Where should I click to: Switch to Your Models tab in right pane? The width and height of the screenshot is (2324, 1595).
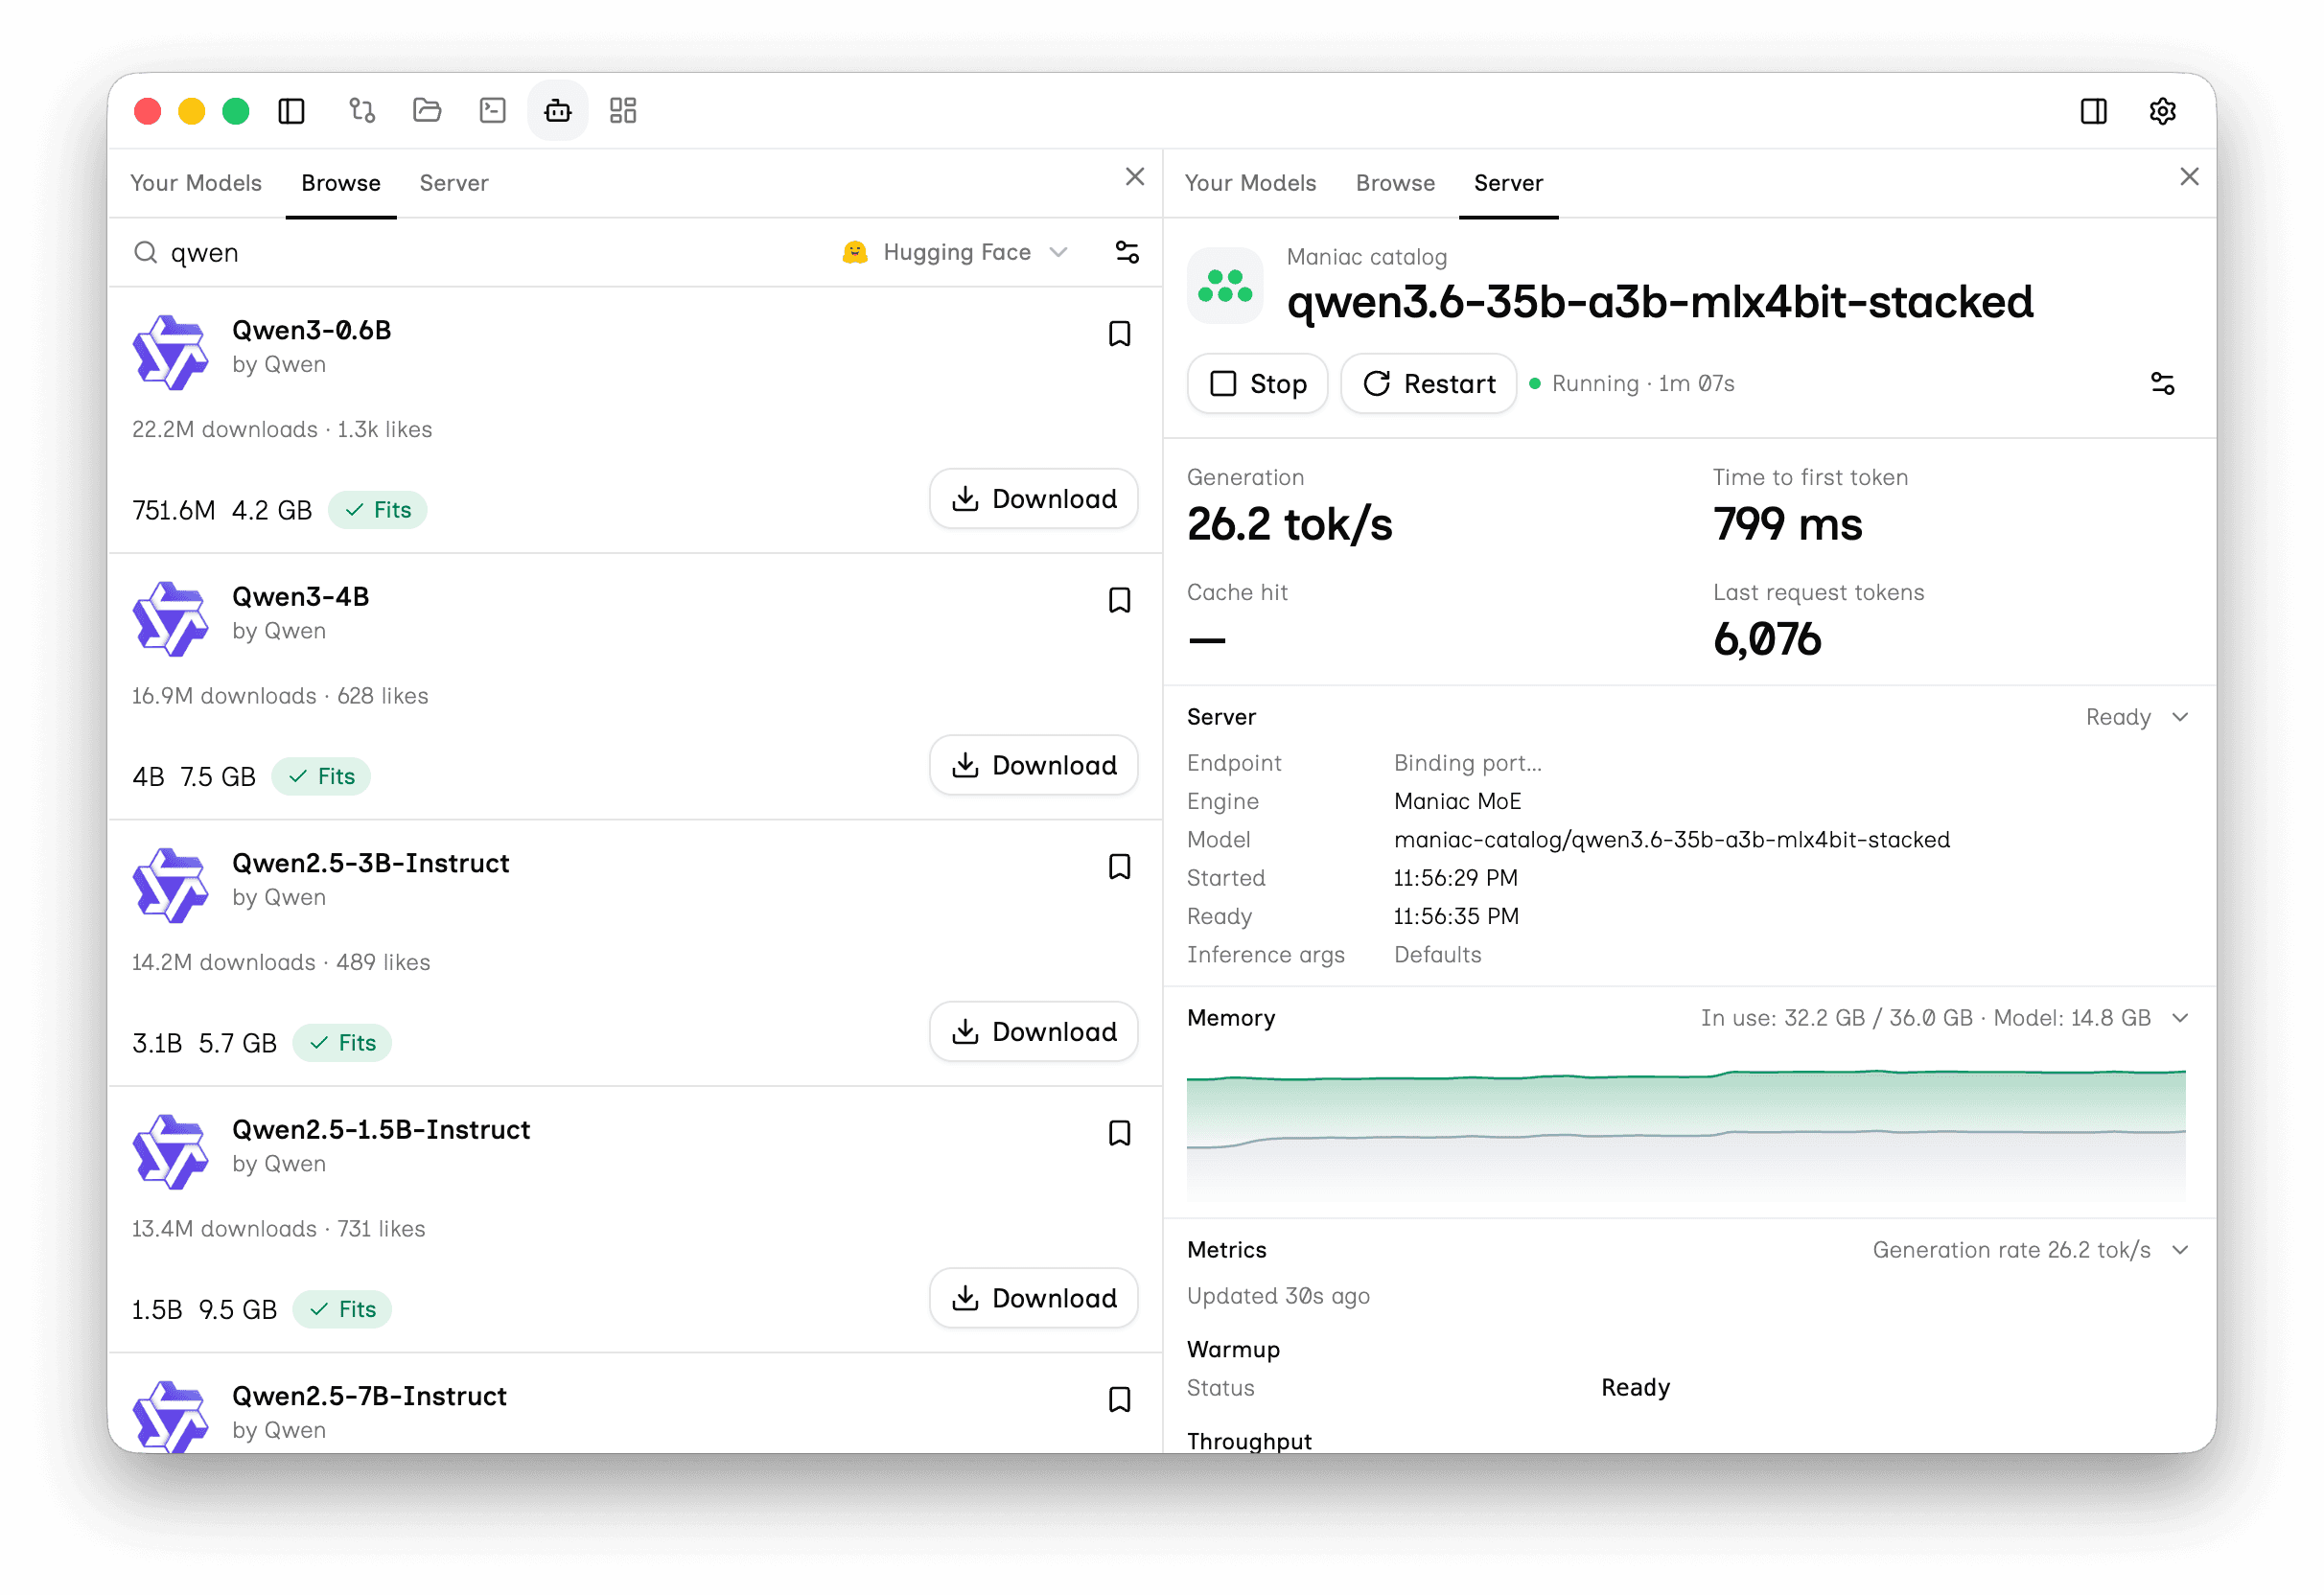1251,183
